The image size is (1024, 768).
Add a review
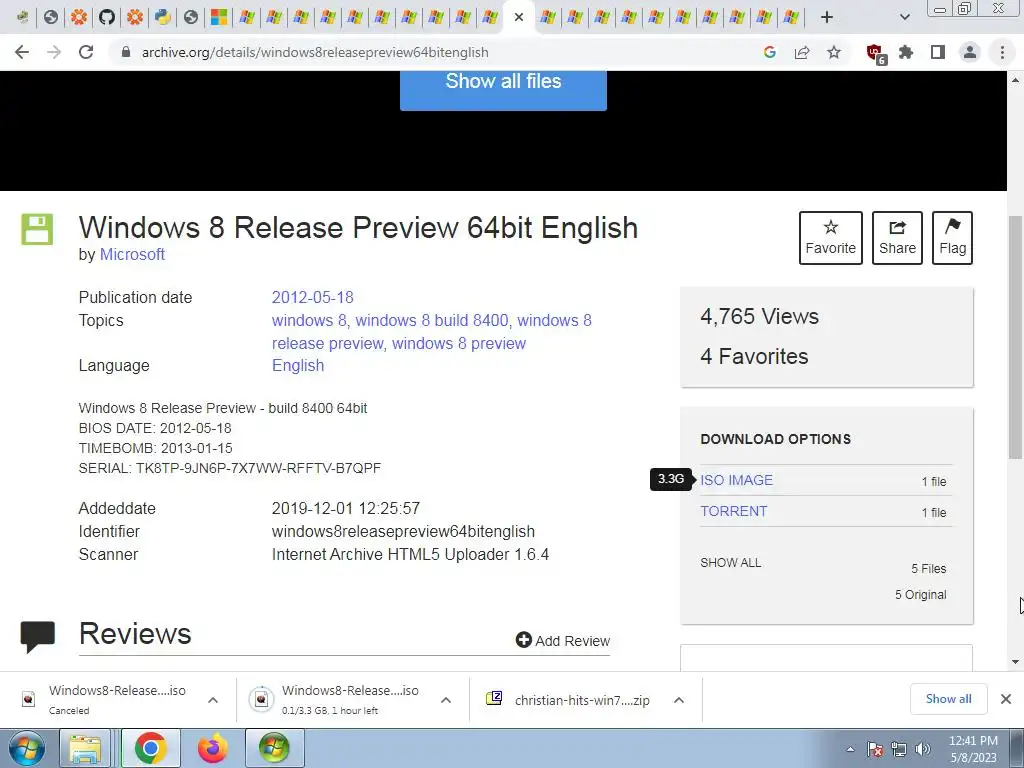[x=562, y=641]
